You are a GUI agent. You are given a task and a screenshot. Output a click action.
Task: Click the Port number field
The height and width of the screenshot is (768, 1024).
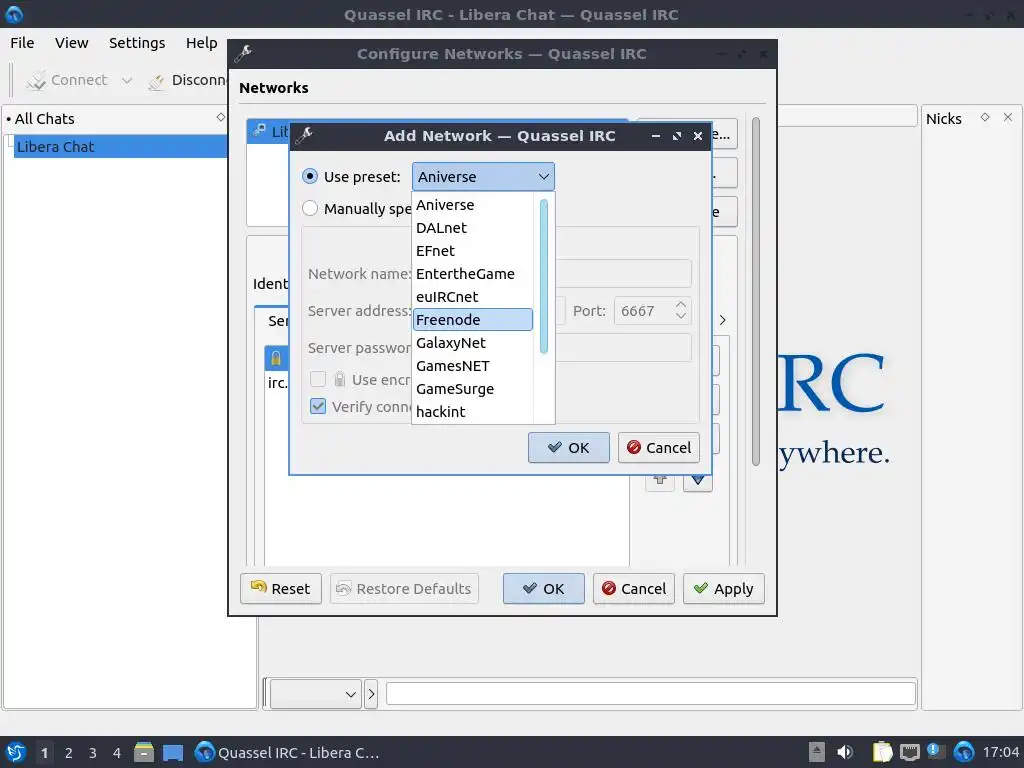coord(644,311)
